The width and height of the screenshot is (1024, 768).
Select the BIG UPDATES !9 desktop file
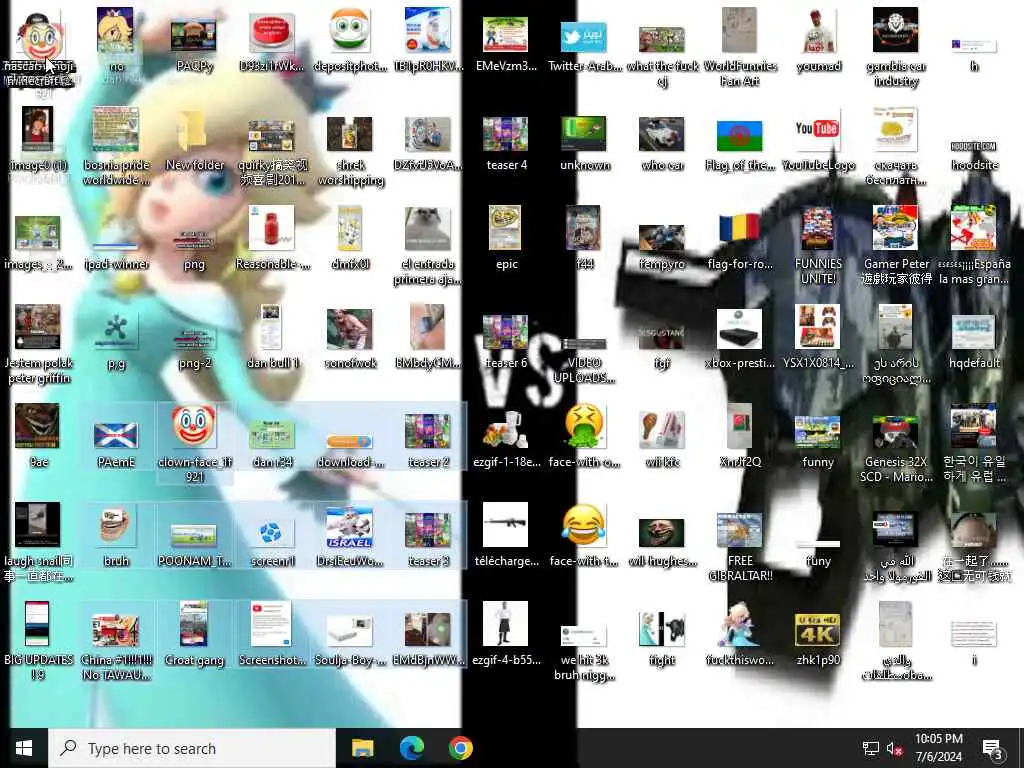[38, 640]
